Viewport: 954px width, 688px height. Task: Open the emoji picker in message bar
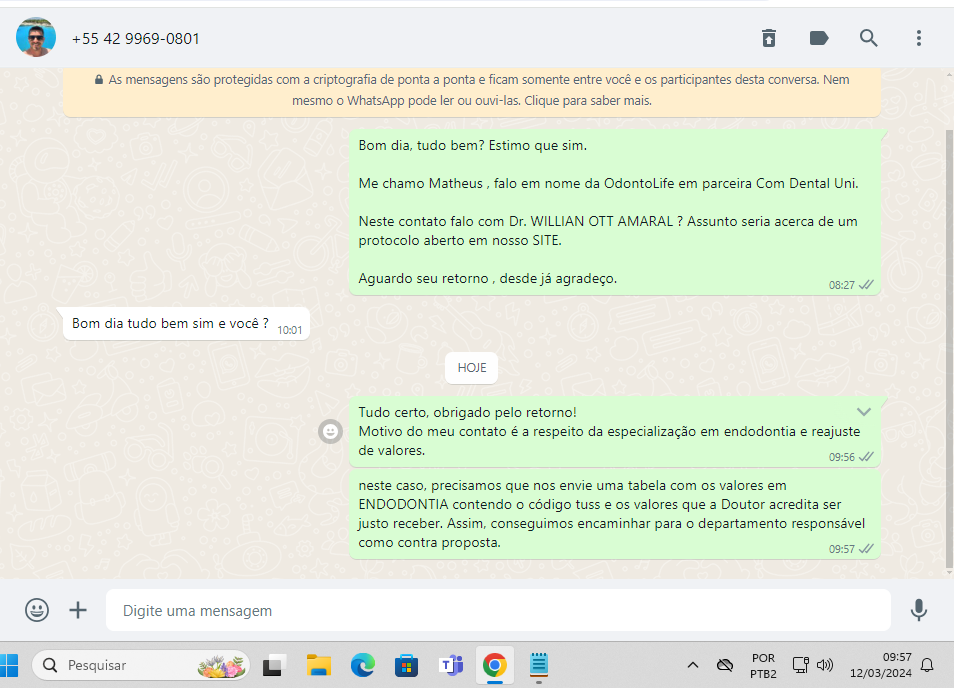37,610
